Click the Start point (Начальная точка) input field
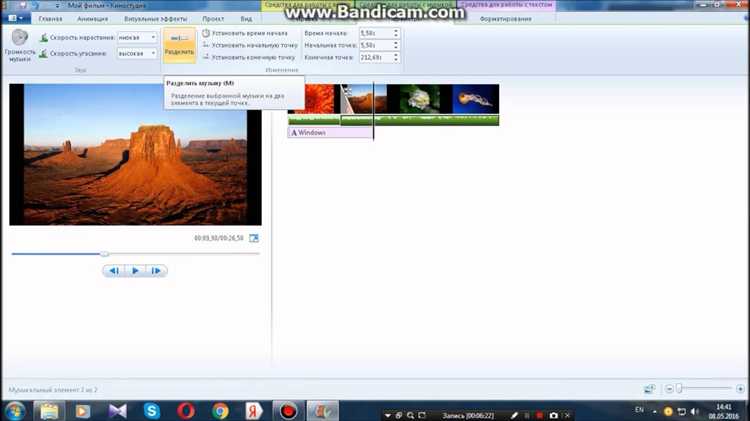The width and height of the screenshot is (750, 421). pos(375,45)
